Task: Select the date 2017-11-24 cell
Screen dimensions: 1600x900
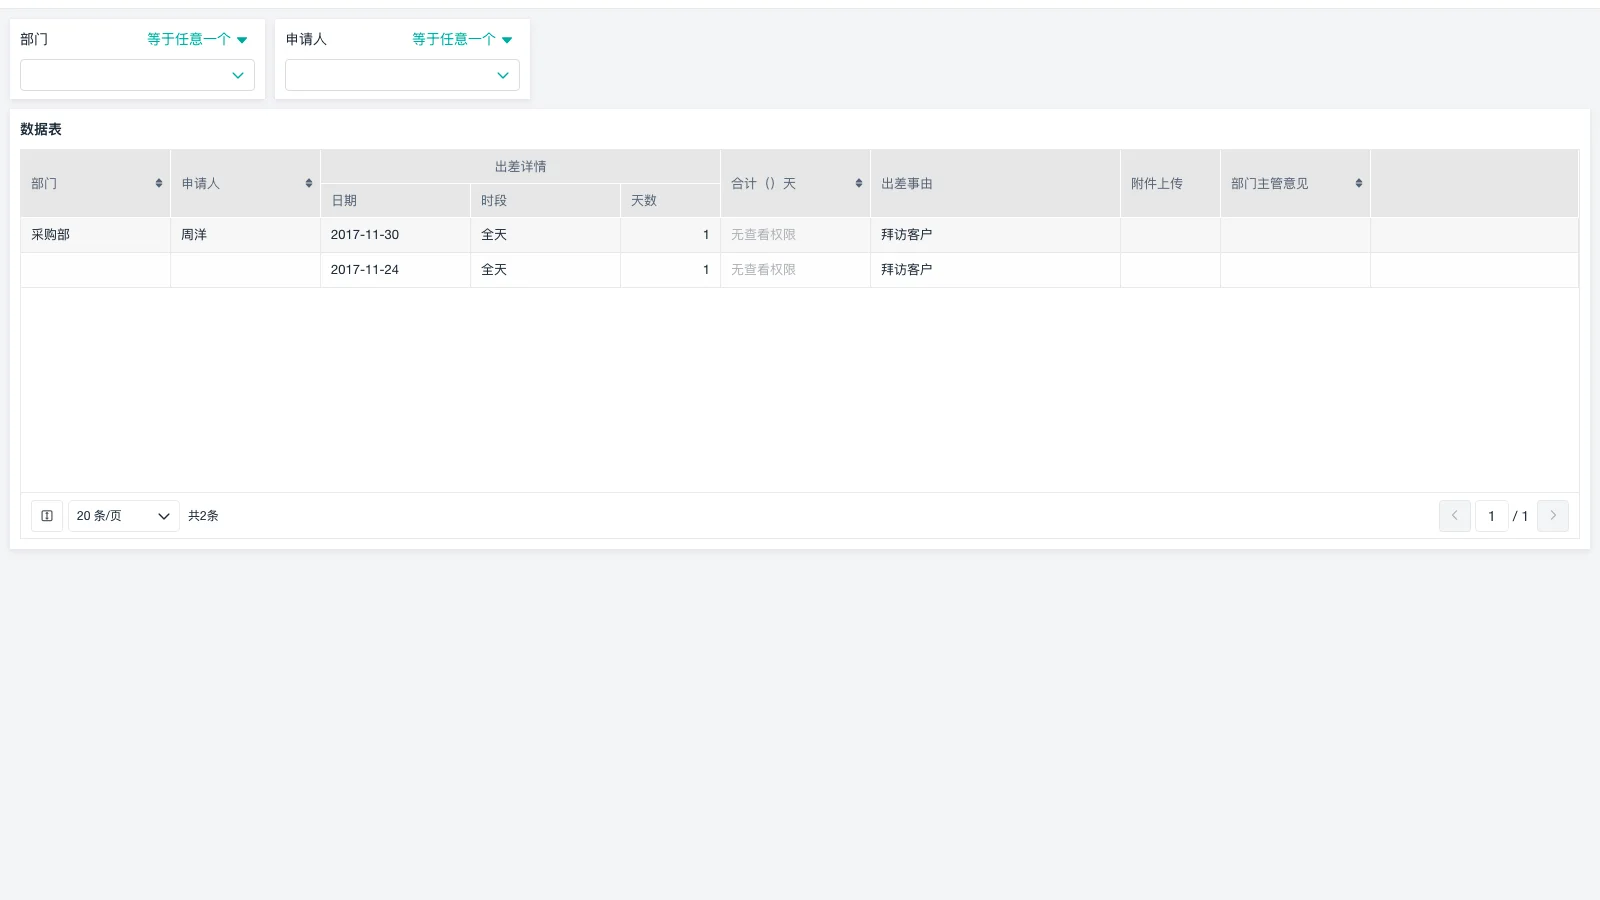Action: pos(365,270)
